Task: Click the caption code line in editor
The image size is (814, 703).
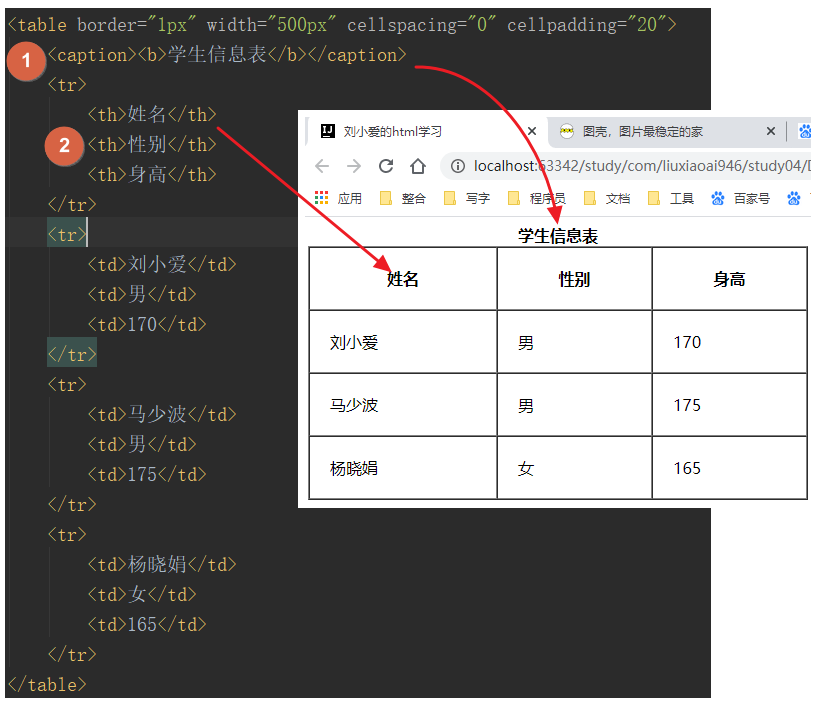Action: (227, 55)
